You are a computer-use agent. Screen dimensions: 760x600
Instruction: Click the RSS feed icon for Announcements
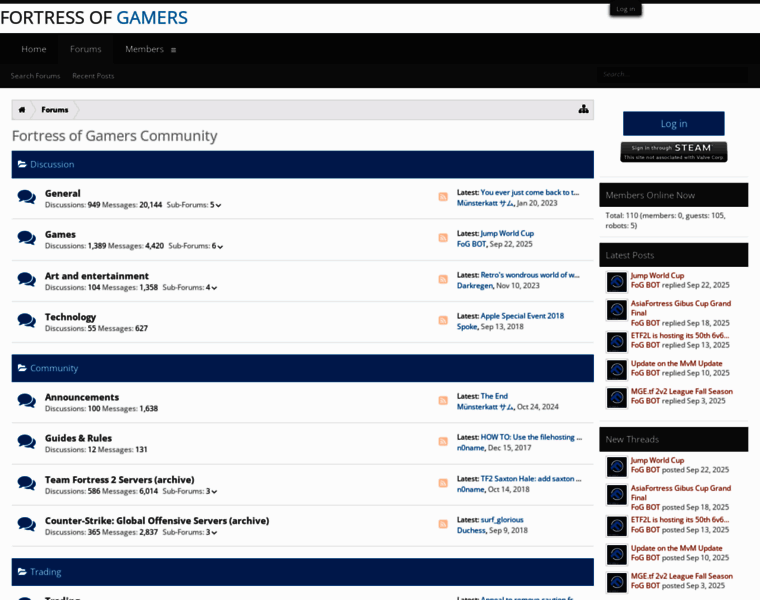coord(443,401)
